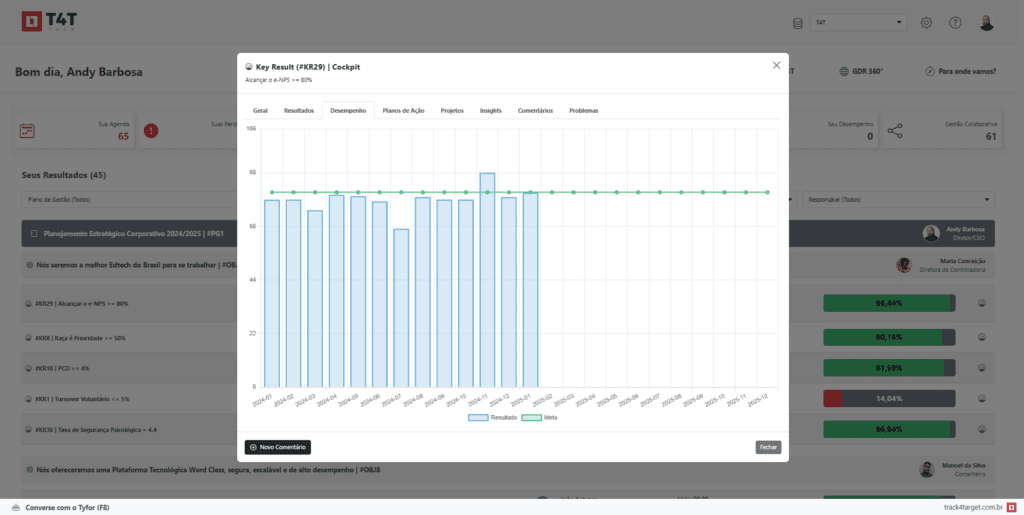Switch to the Planos de Ação tab
Image resolution: width=1024 pixels, height=515 pixels.
[403, 110]
